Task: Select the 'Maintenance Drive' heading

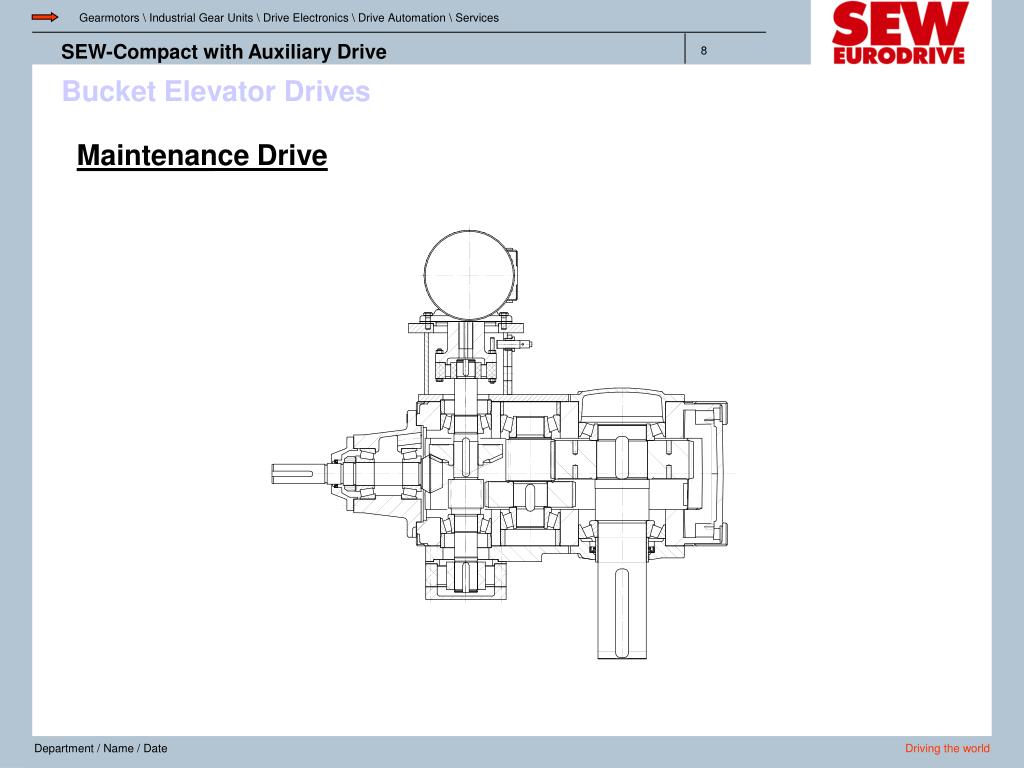Action: (202, 156)
